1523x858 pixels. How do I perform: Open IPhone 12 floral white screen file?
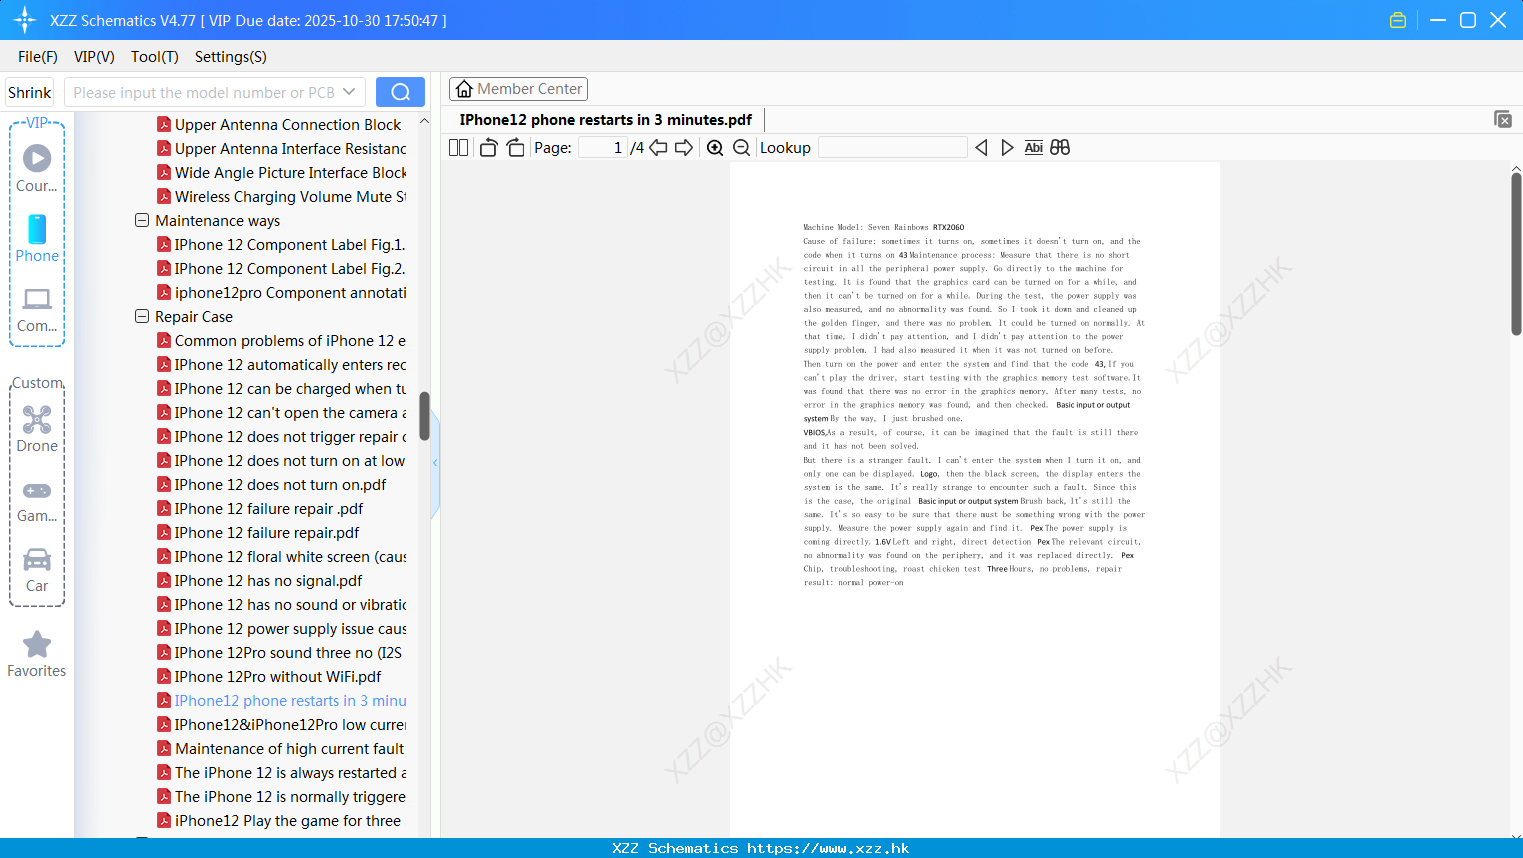[282, 556]
